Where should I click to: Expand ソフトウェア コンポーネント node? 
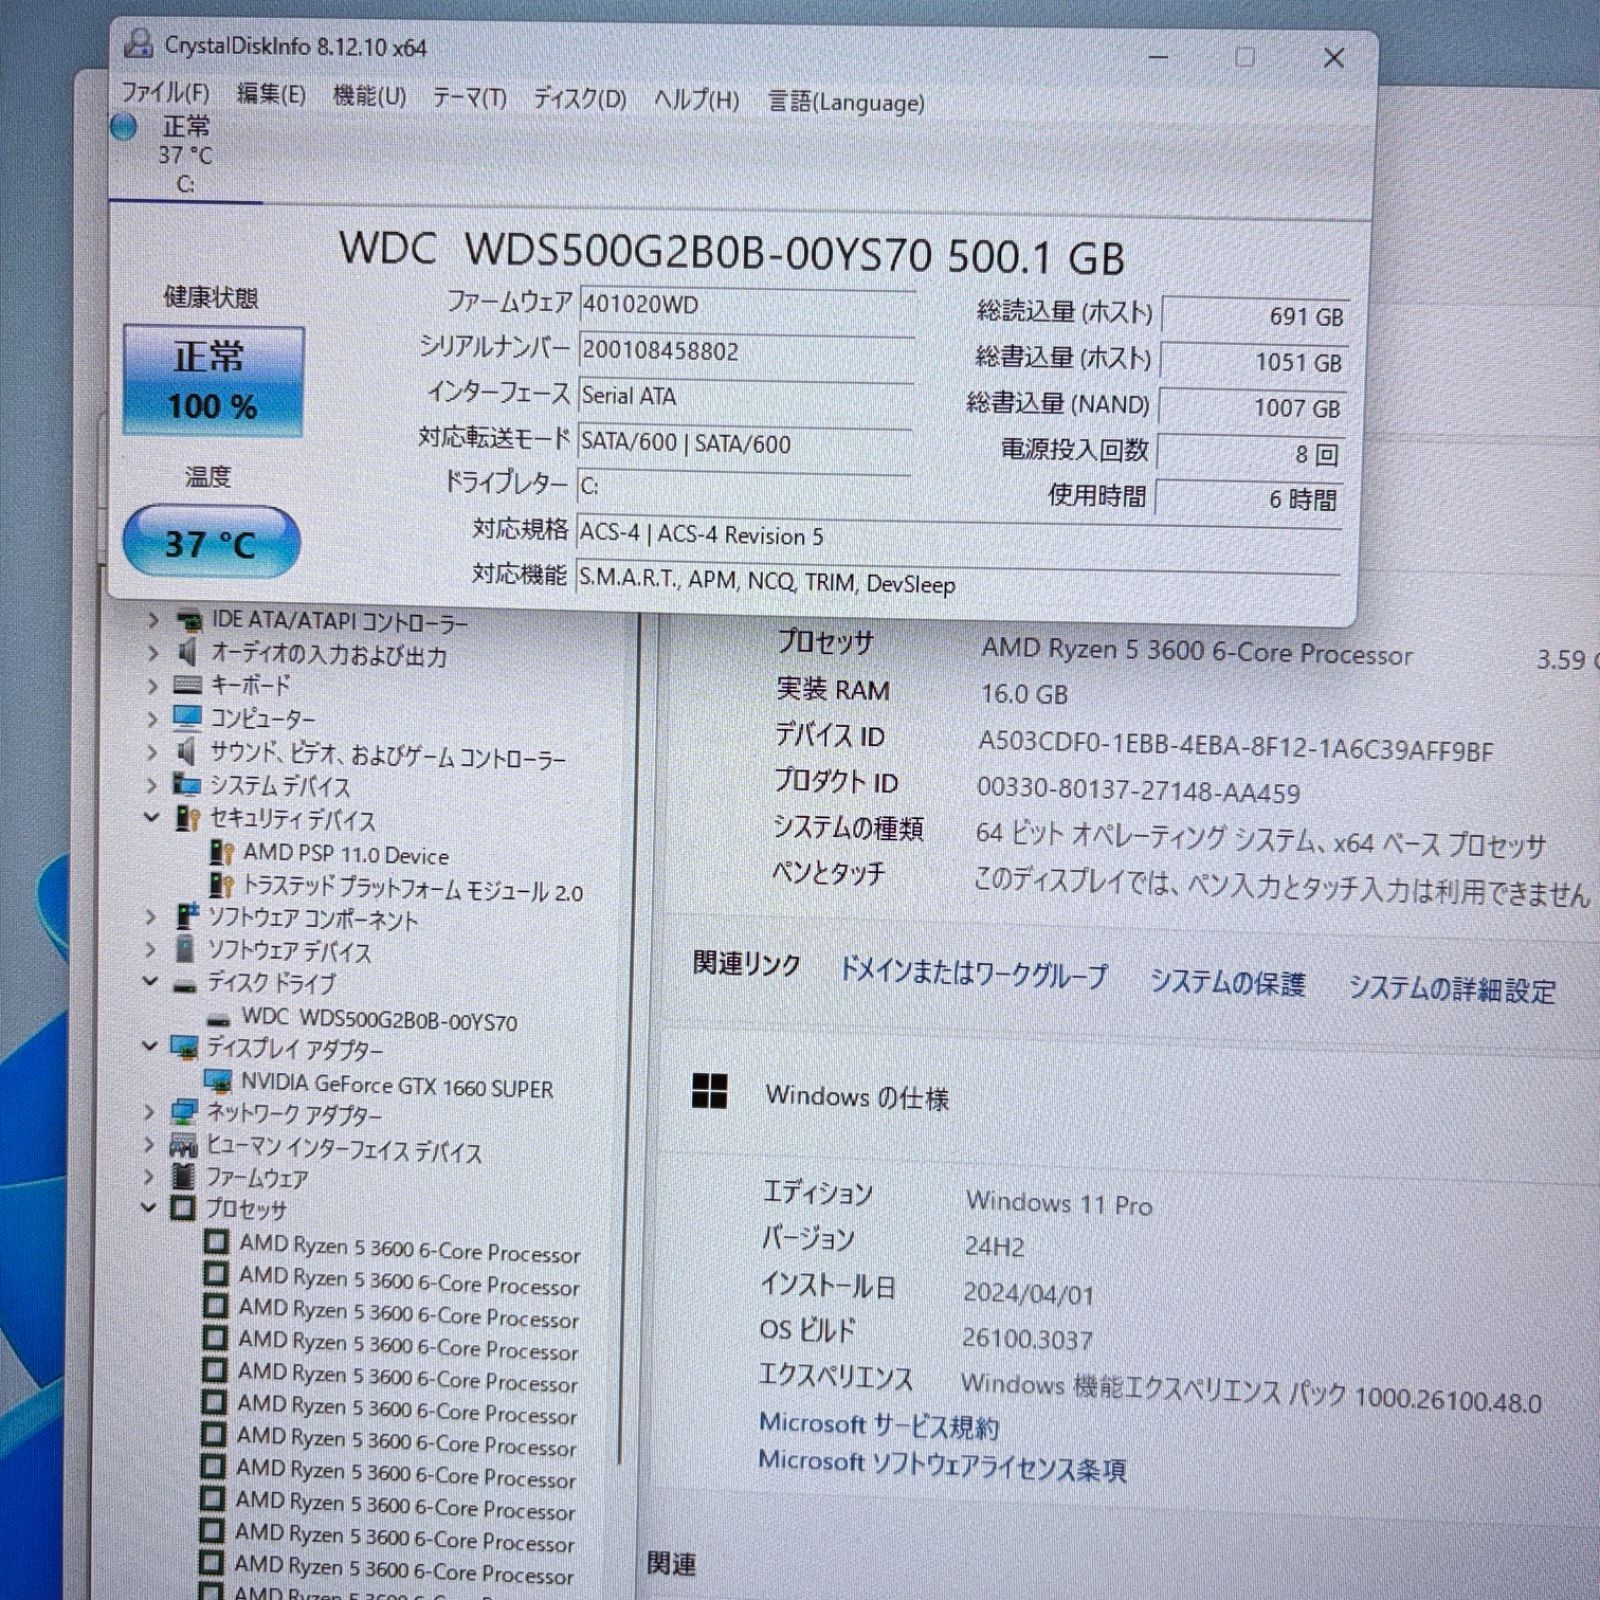click(151, 916)
